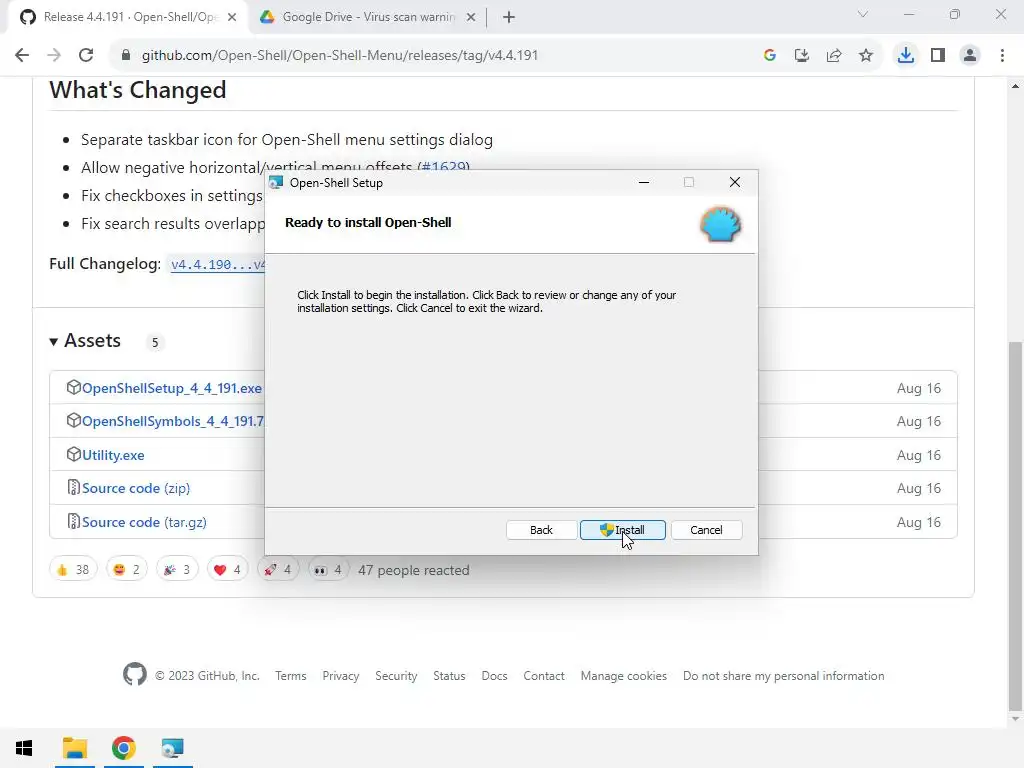
Task: Open Chrome profile menu
Action: pyautogui.click(x=970, y=56)
